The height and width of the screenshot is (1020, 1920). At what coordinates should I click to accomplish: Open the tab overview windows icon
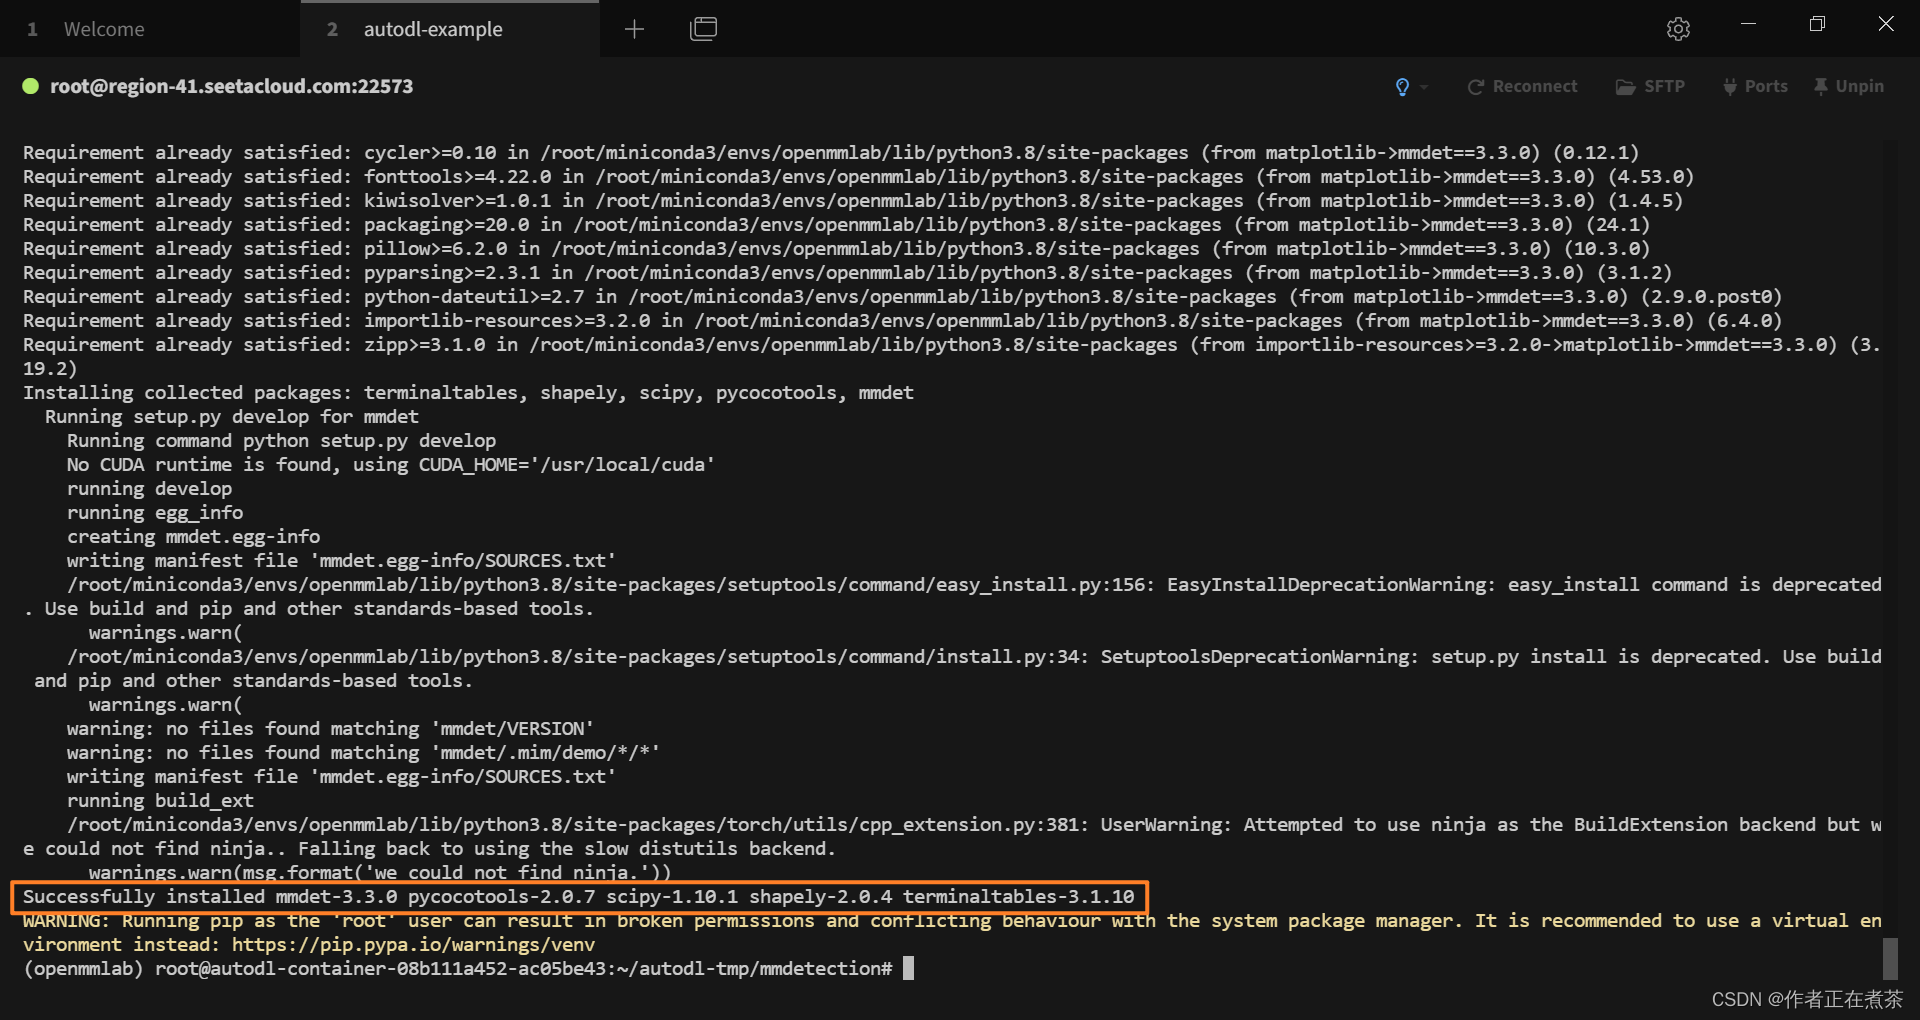point(704,29)
